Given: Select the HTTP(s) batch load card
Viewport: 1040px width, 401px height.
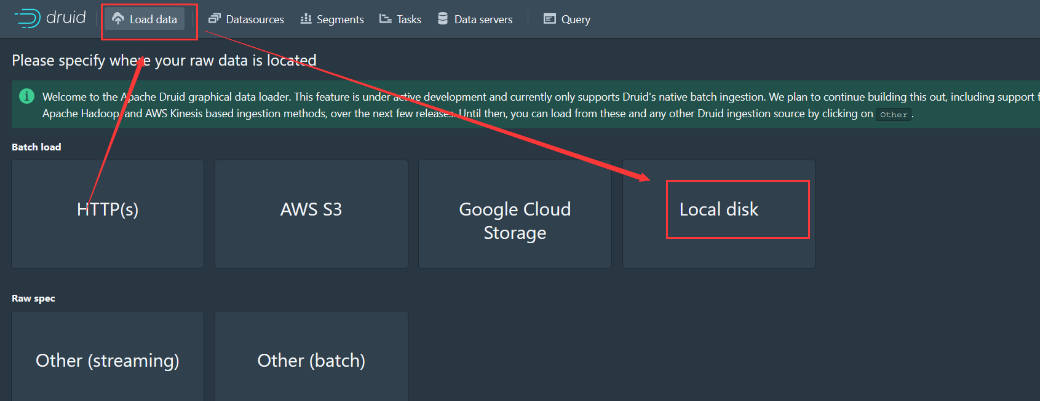Looking at the screenshot, I should click(107, 213).
